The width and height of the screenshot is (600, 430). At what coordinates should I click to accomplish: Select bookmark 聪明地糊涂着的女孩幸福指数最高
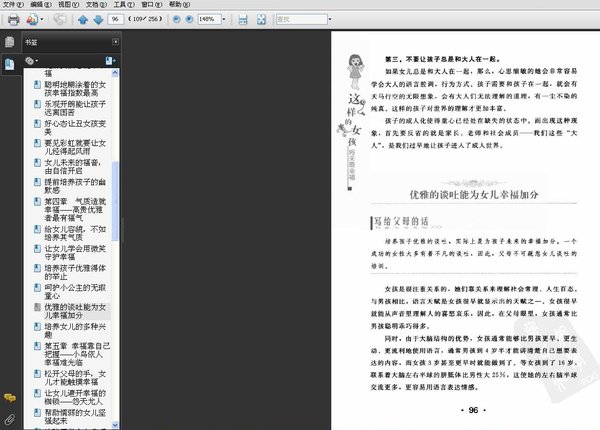pyautogui.click(x=75, y=89)
